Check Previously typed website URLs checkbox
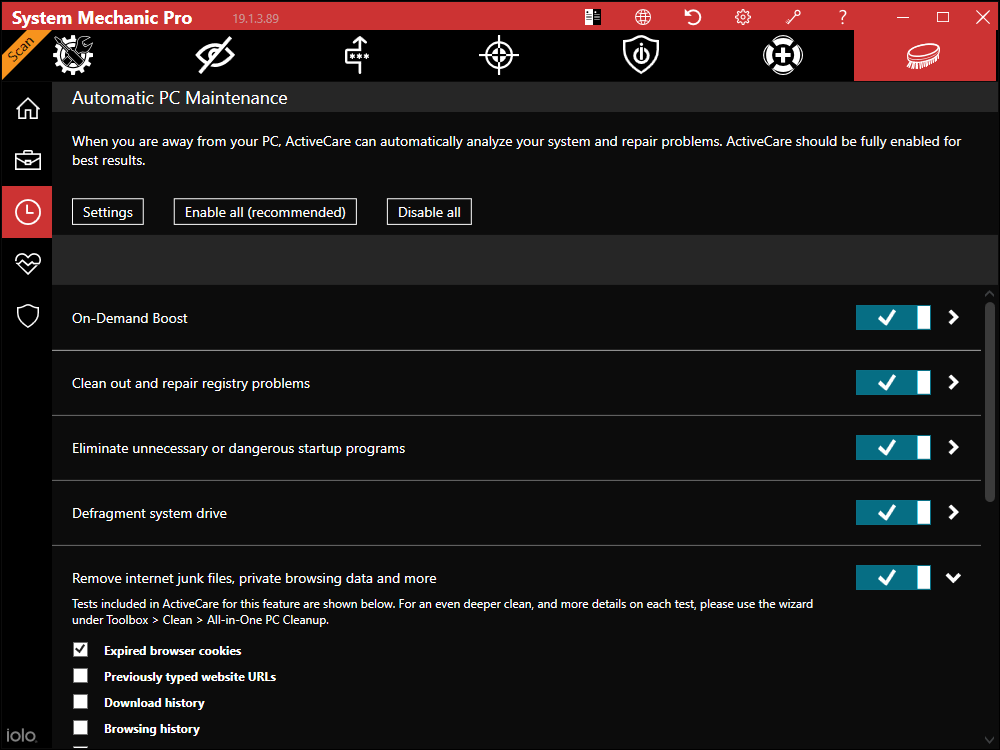Image resolution: width=1000 pixels, height=750 pixels. pyautogui.click(x=80, y=676)
